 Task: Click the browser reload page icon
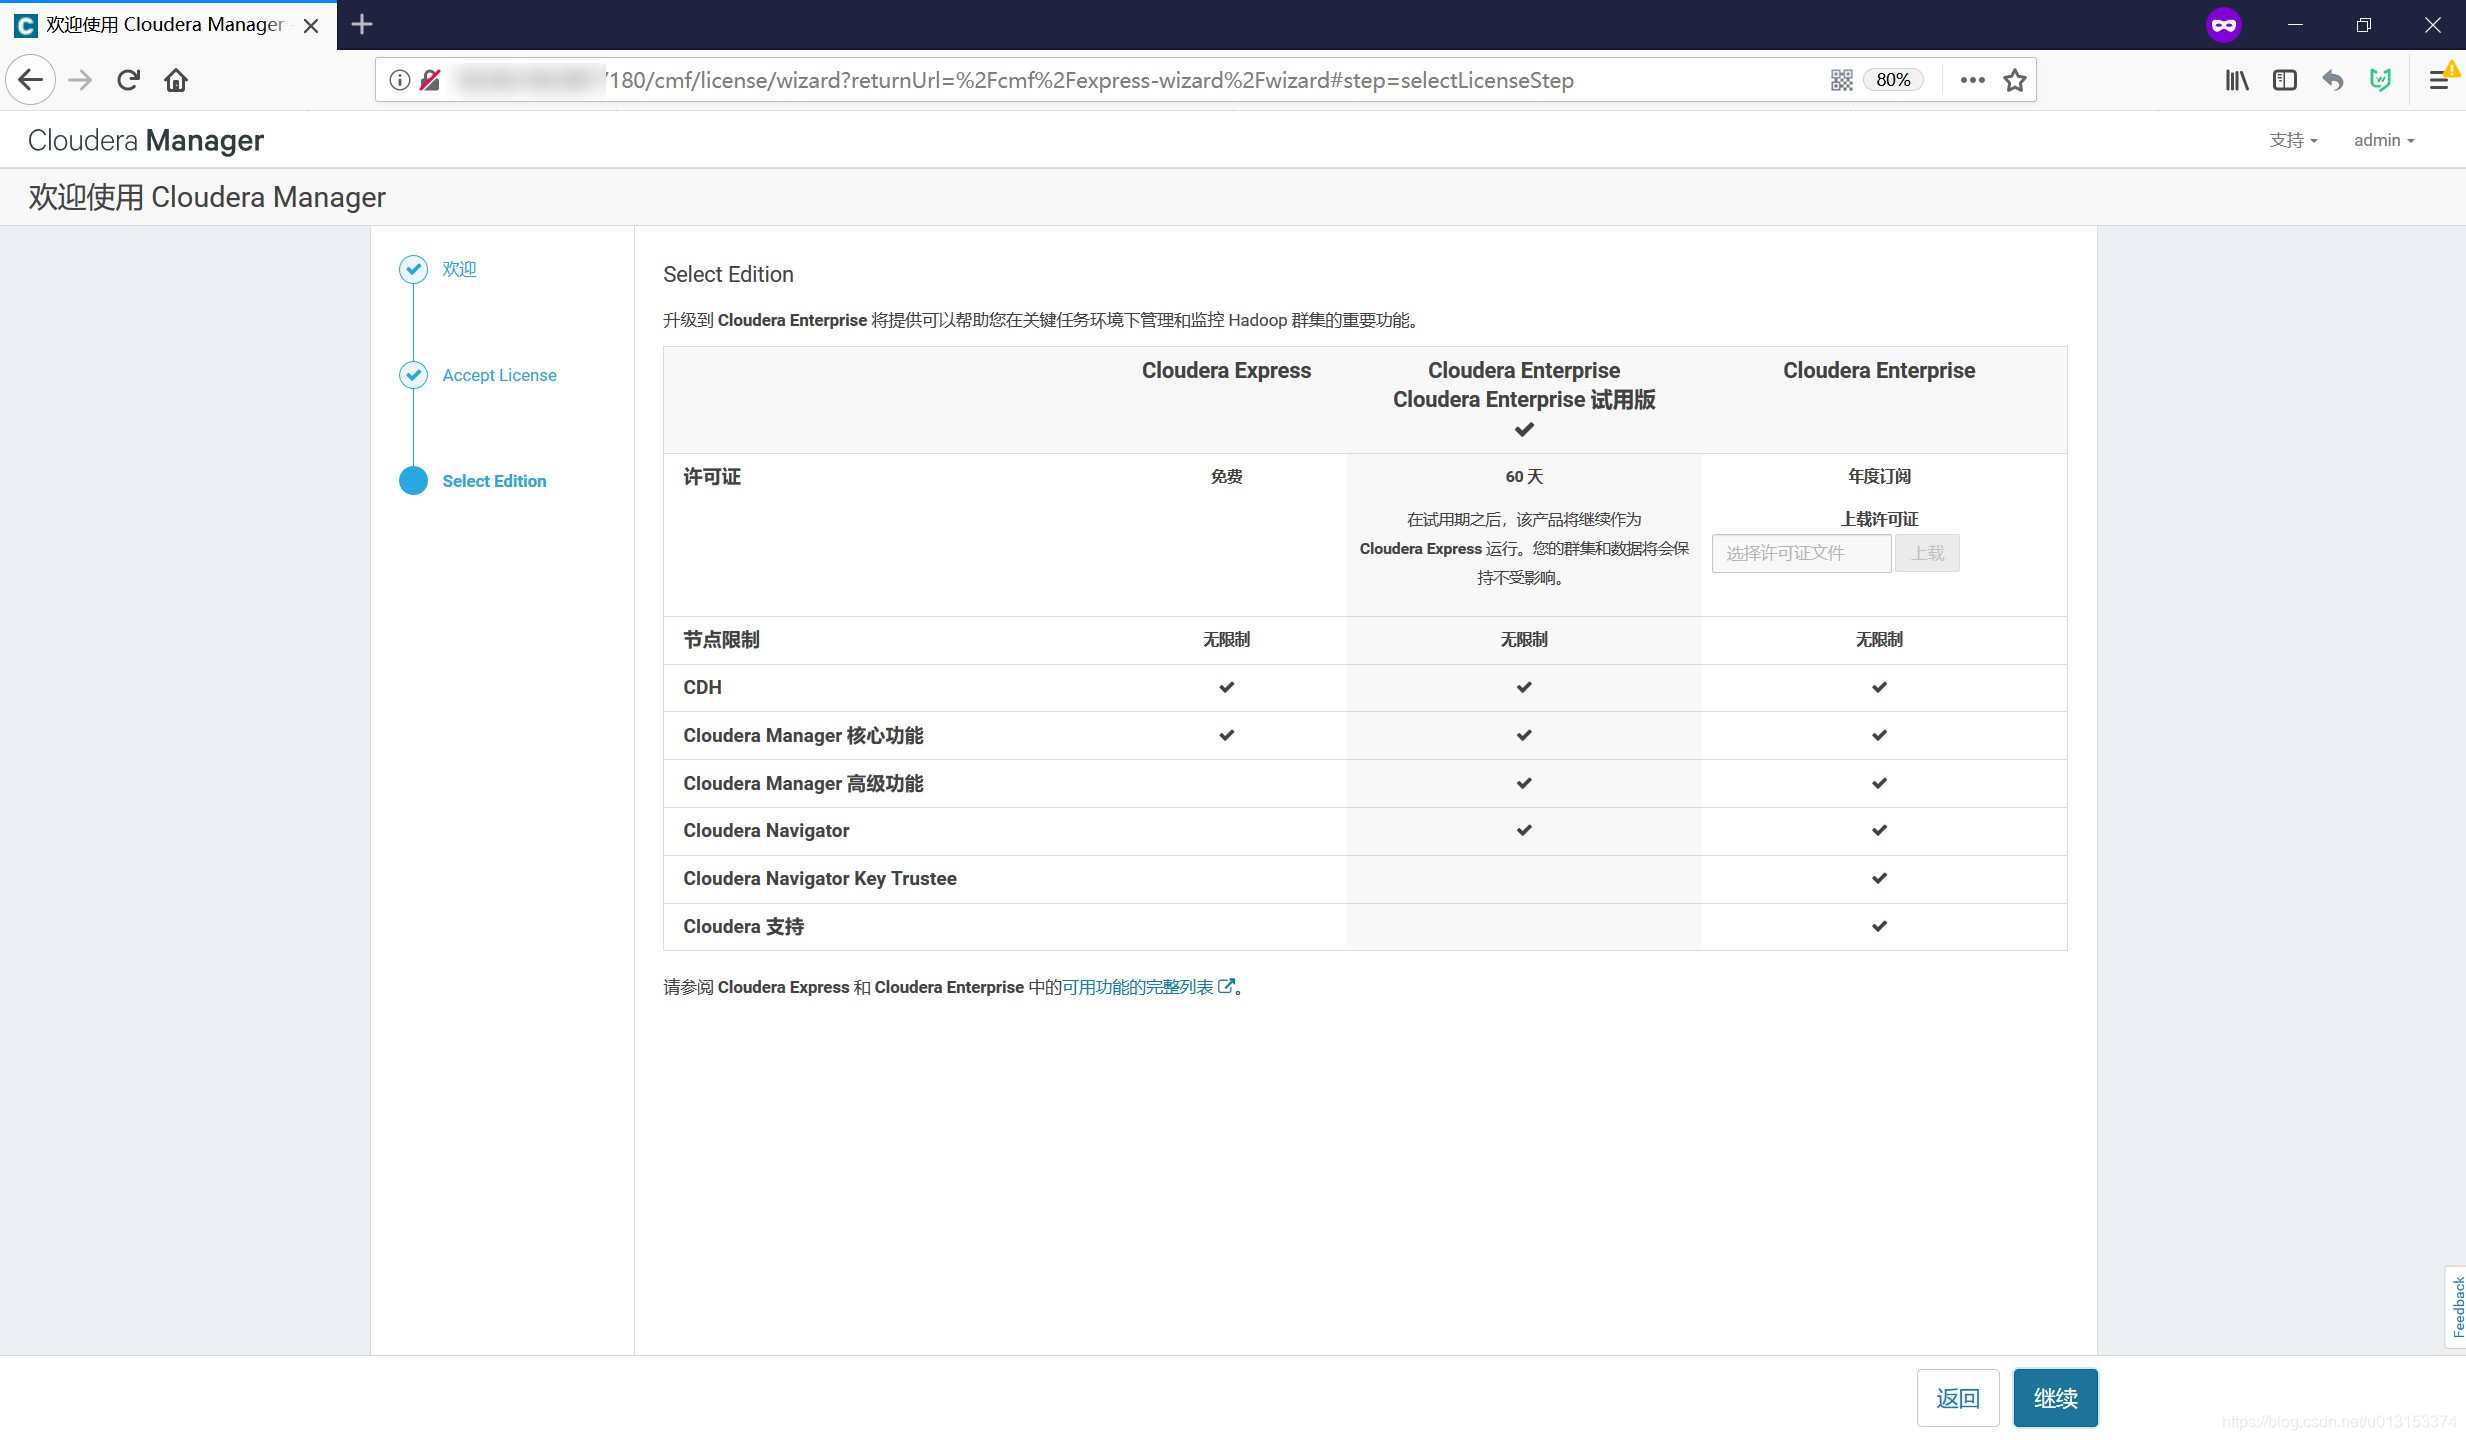click(128, 80)
